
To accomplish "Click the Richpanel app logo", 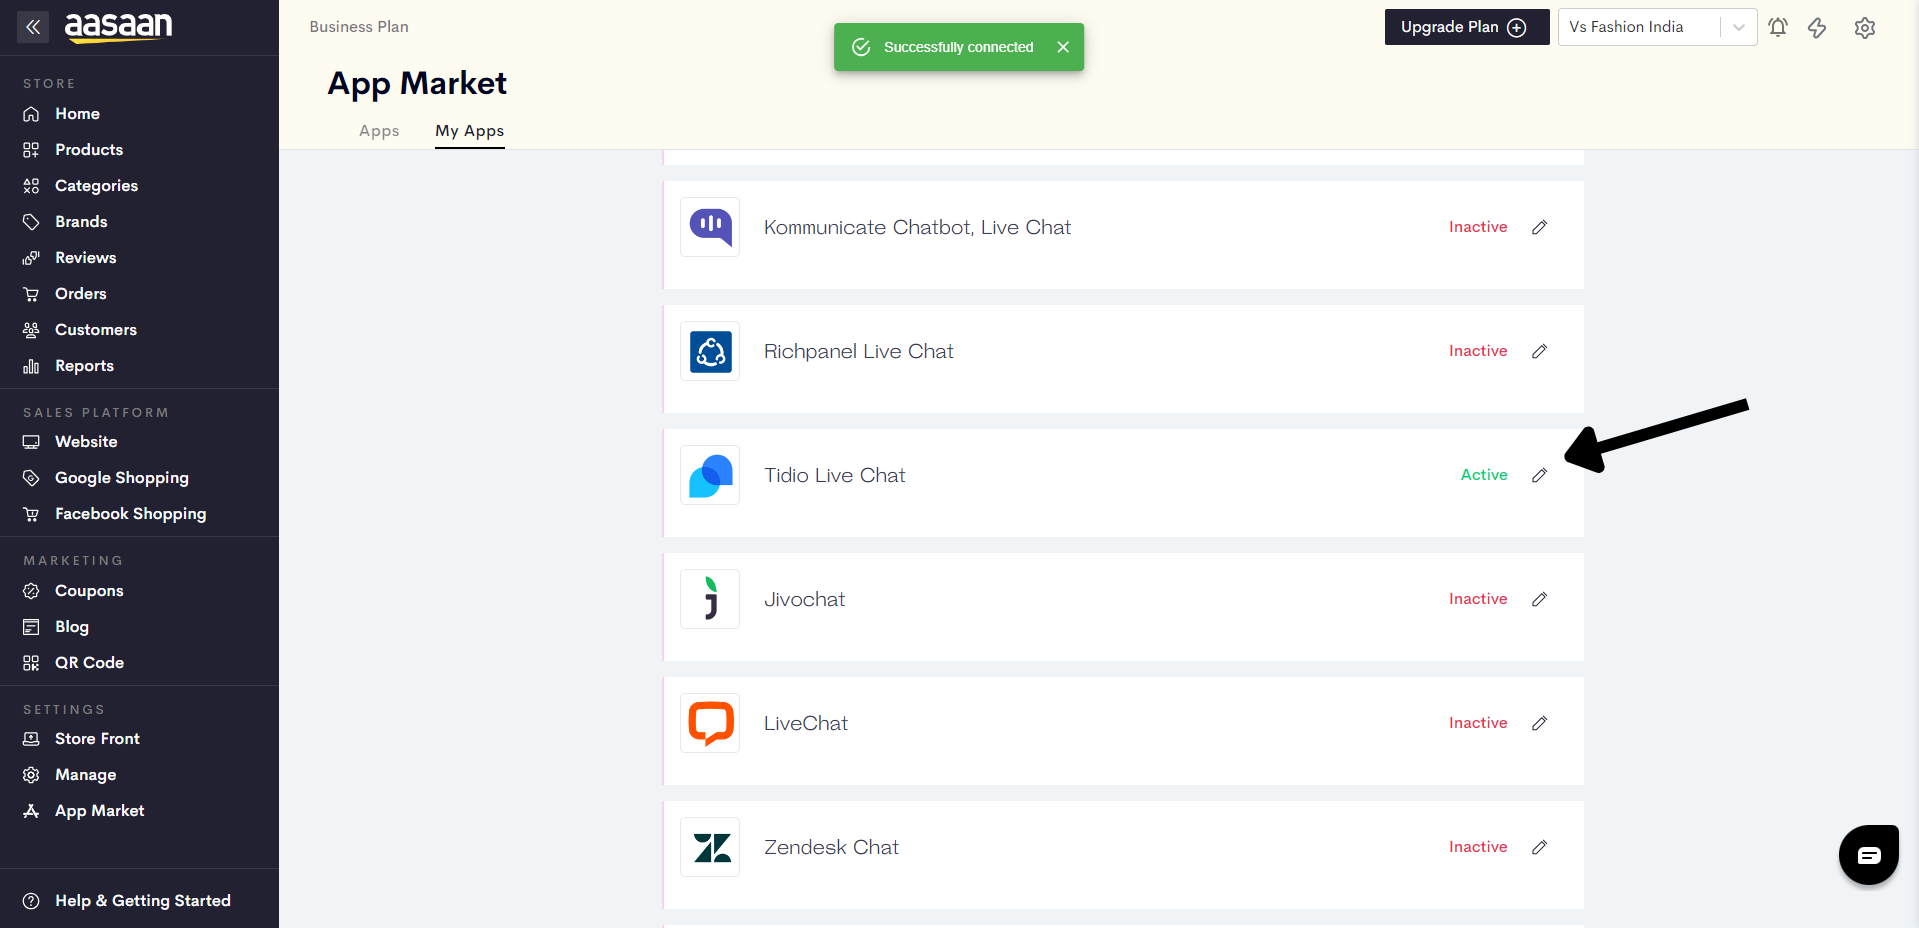I will click(x=710, y=351).
